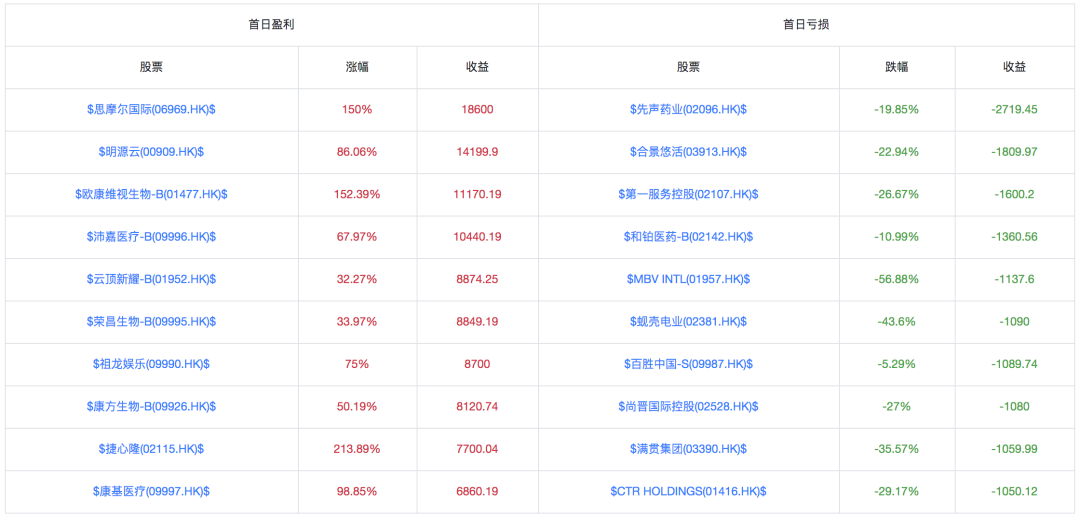
Task: Open the 第一服务控股(02107.HK) stock link
Action: [x=689, y=194]
